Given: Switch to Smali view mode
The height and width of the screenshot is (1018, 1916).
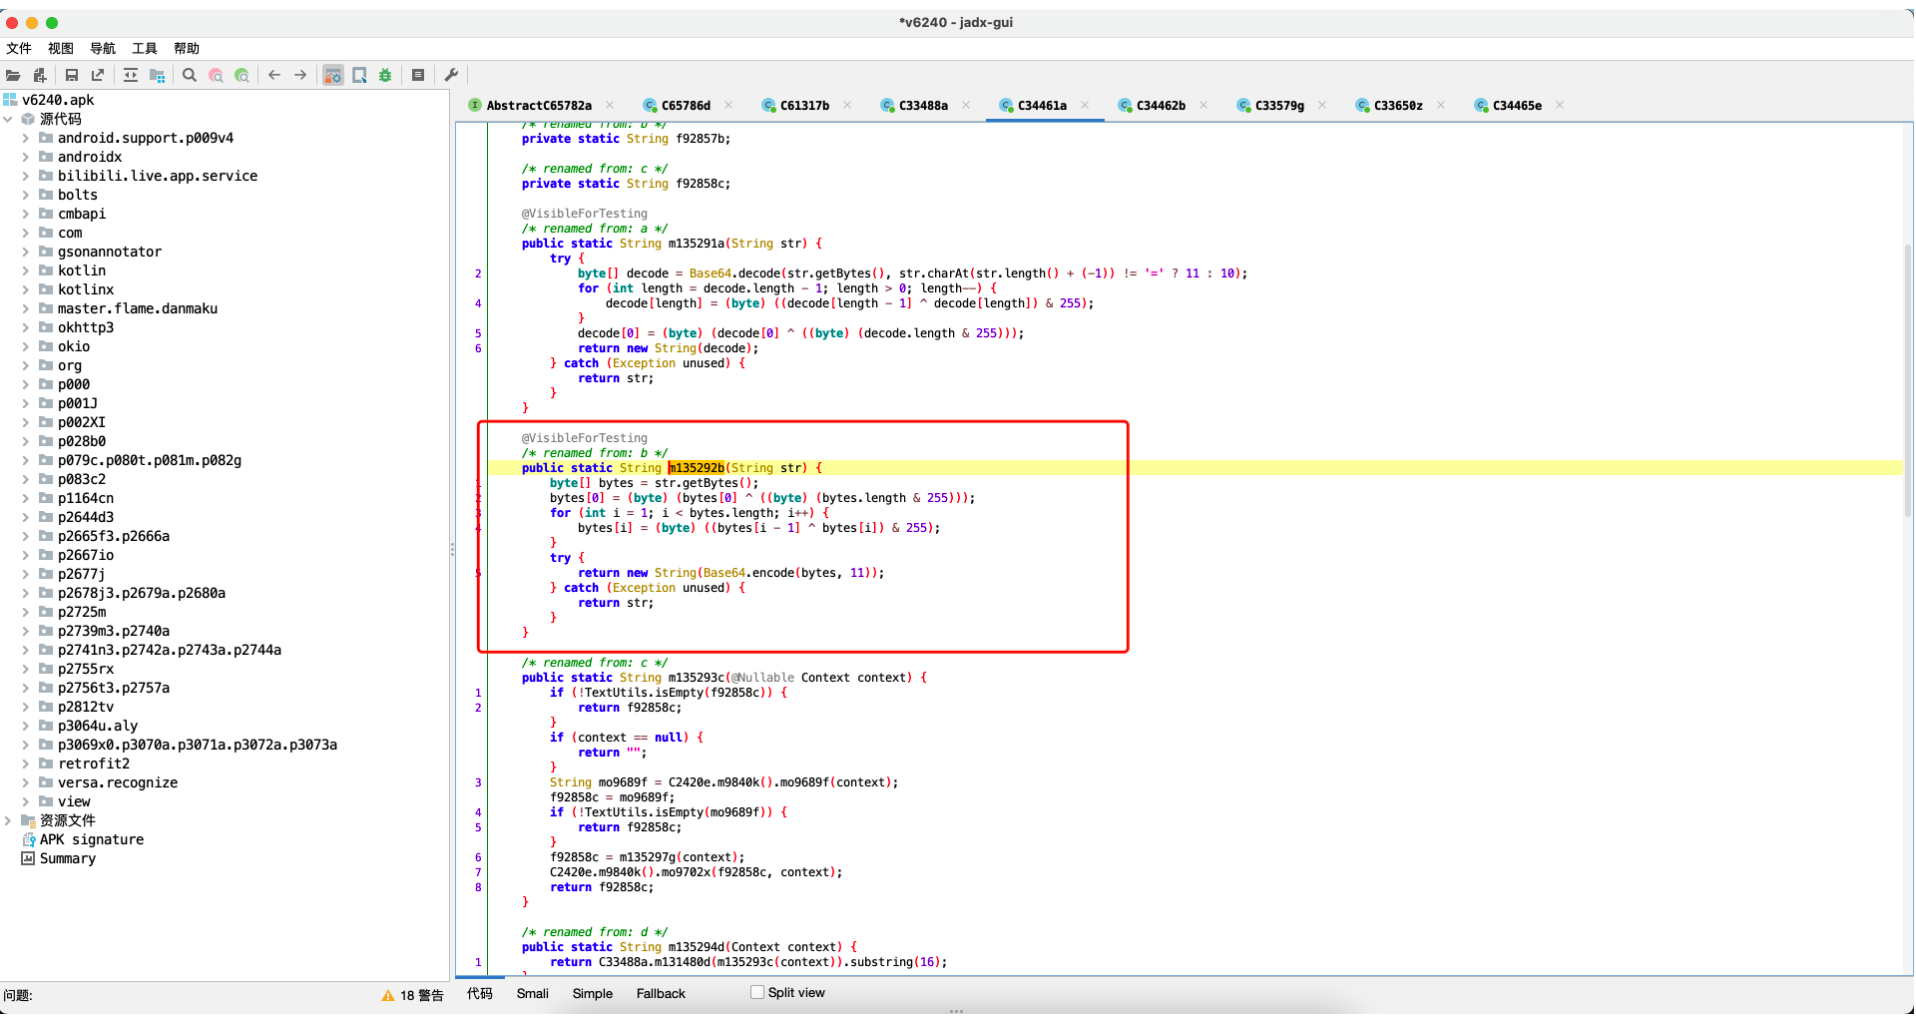Looking at the screenshot, I should [x=532, y=993].
